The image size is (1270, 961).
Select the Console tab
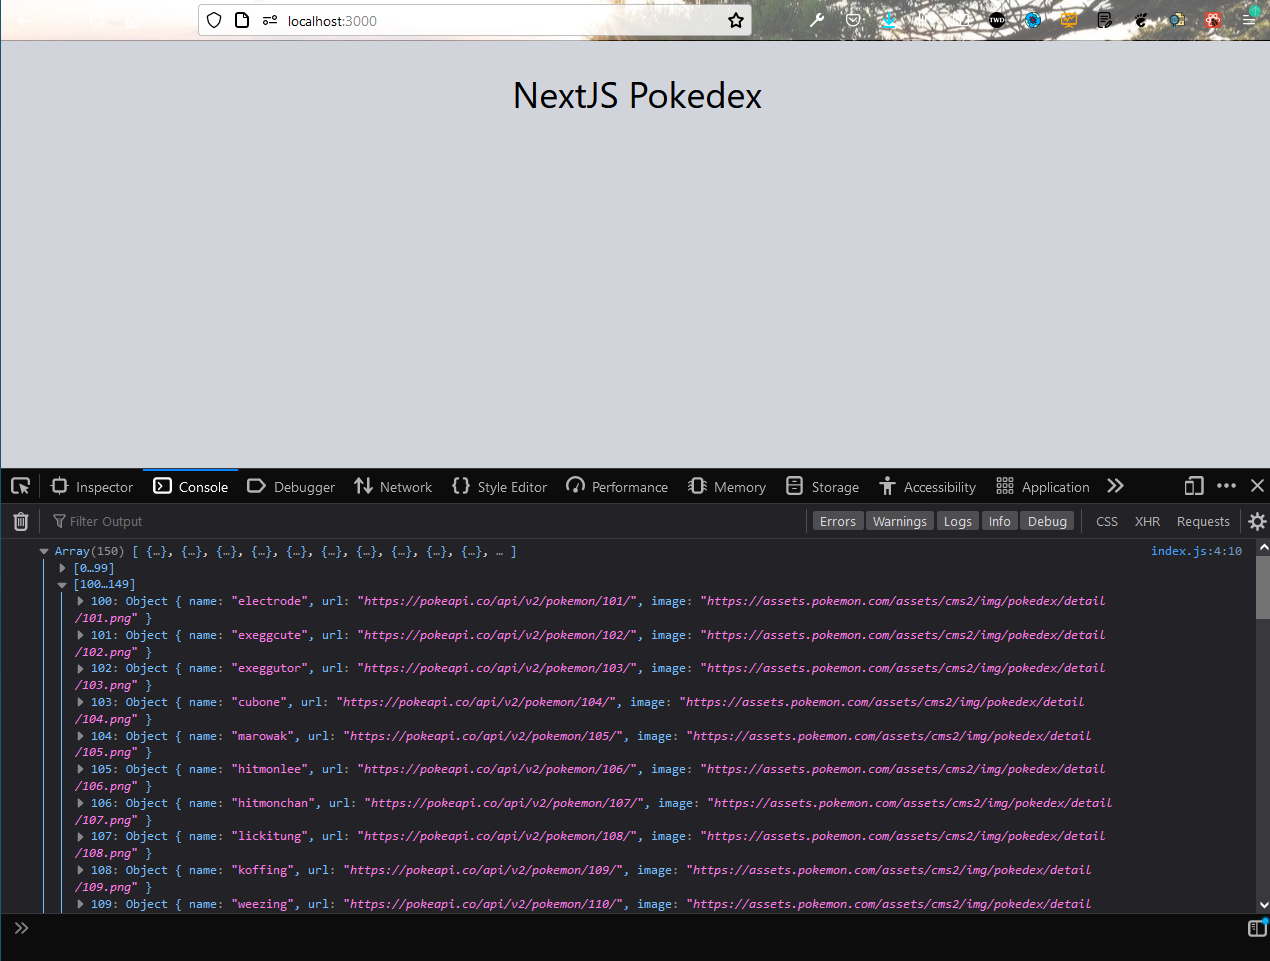(191, 487)
